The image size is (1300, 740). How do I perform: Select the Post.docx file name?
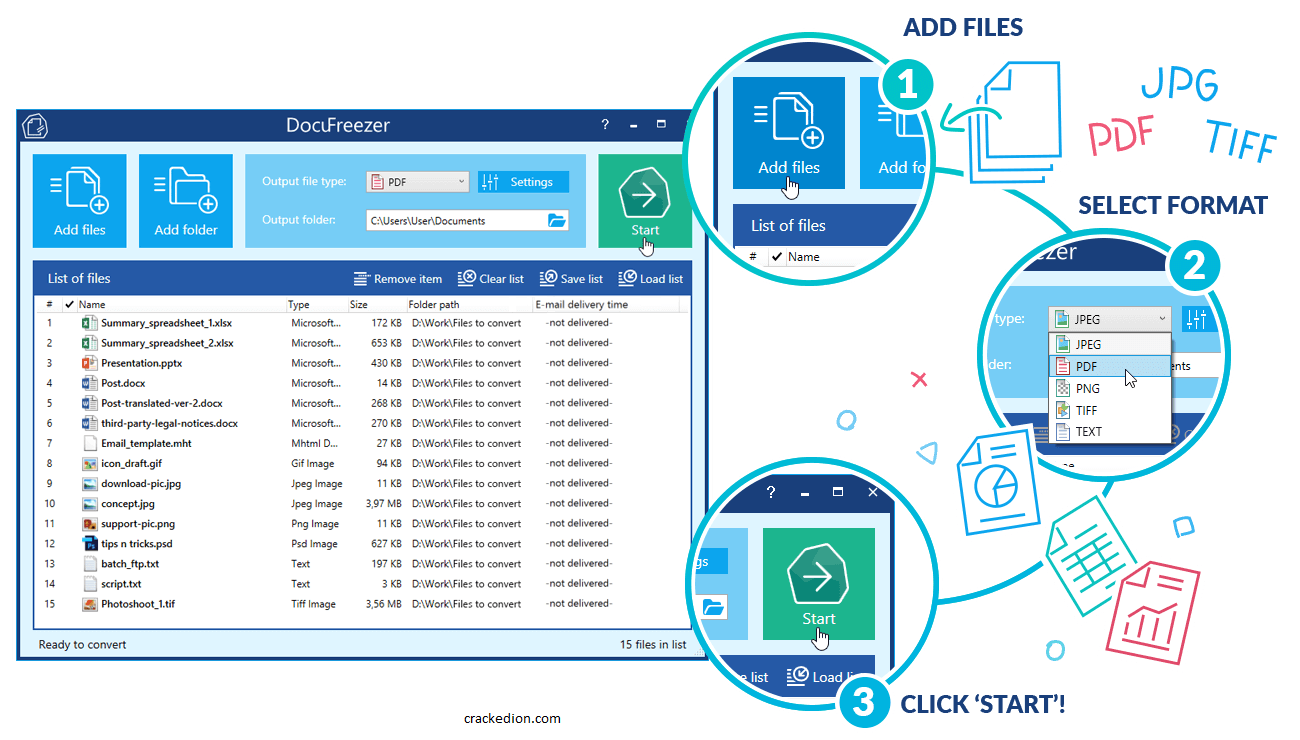point(123,383)
